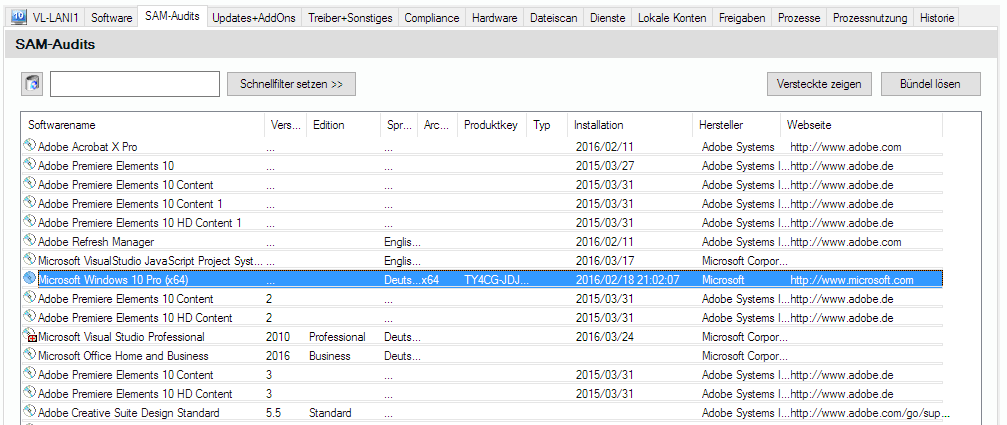Click version 5.5 of Adobe Creative Suite

point(272,413)
